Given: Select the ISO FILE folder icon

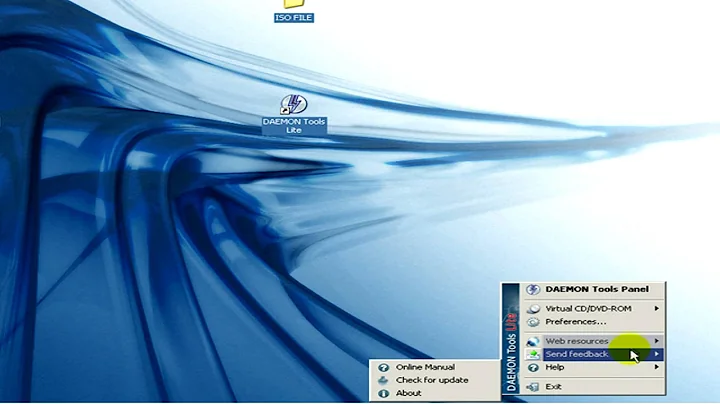Looking at the screenshot, I should [294, 4].
